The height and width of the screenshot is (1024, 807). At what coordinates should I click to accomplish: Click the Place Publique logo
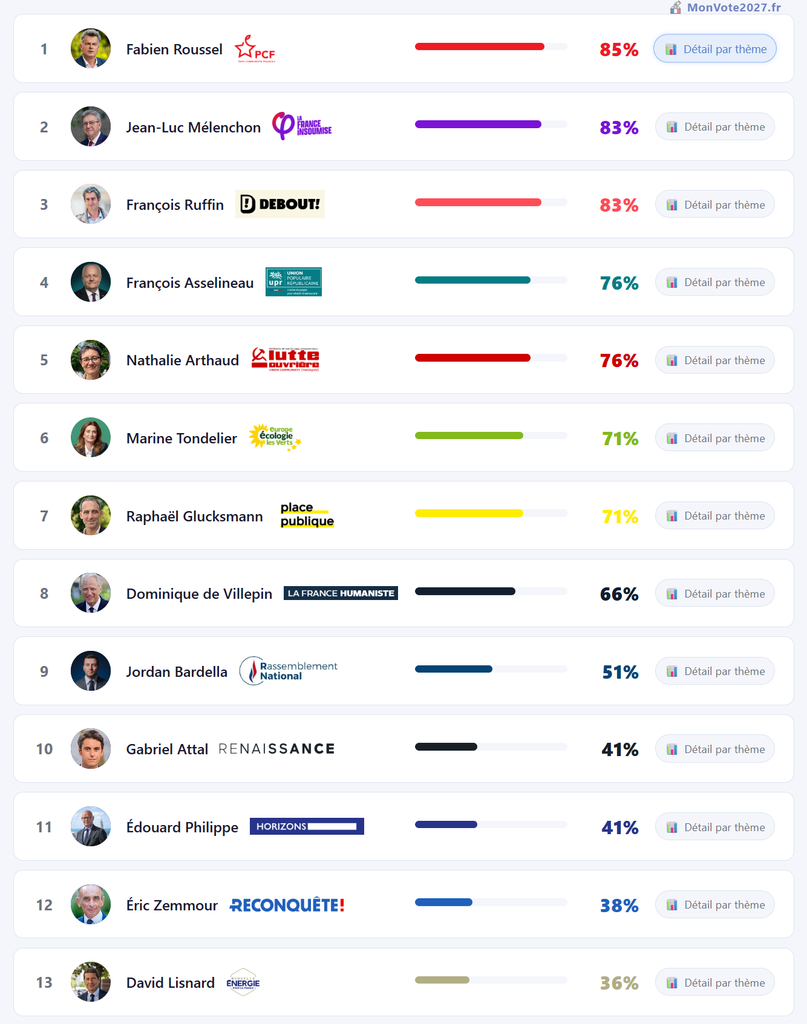[307, 515]
